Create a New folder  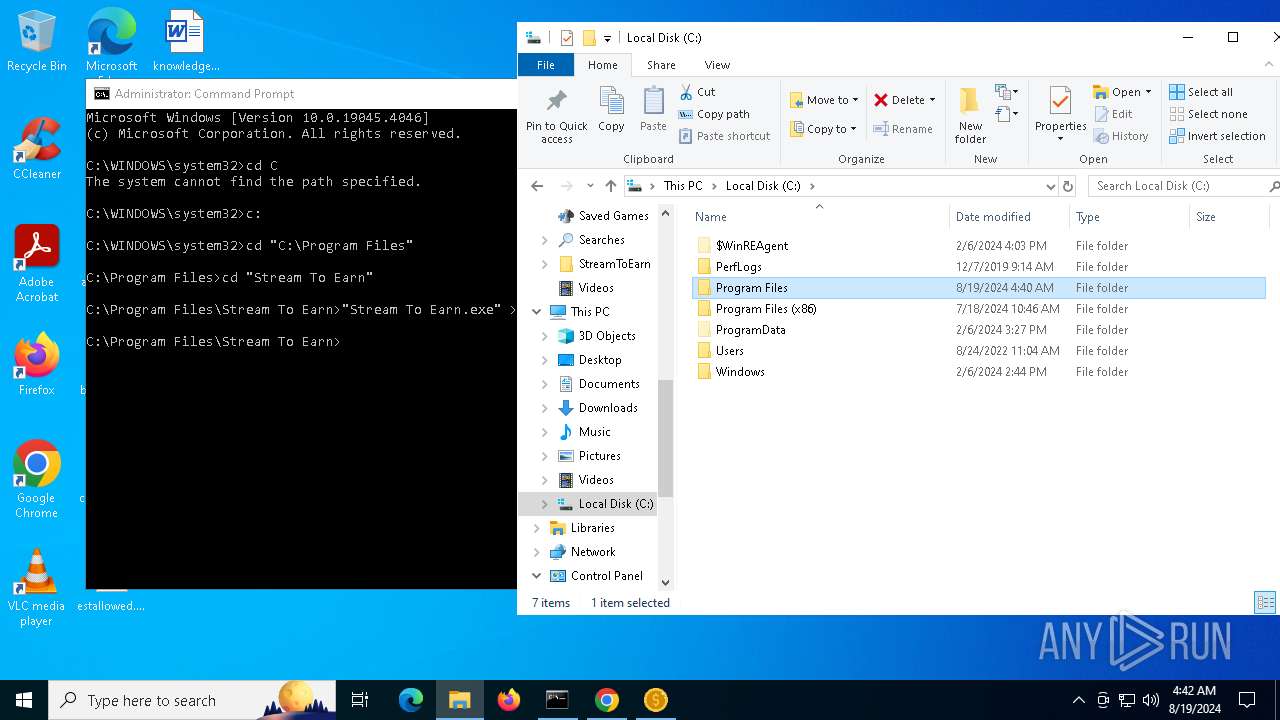(x=970, y=116)
